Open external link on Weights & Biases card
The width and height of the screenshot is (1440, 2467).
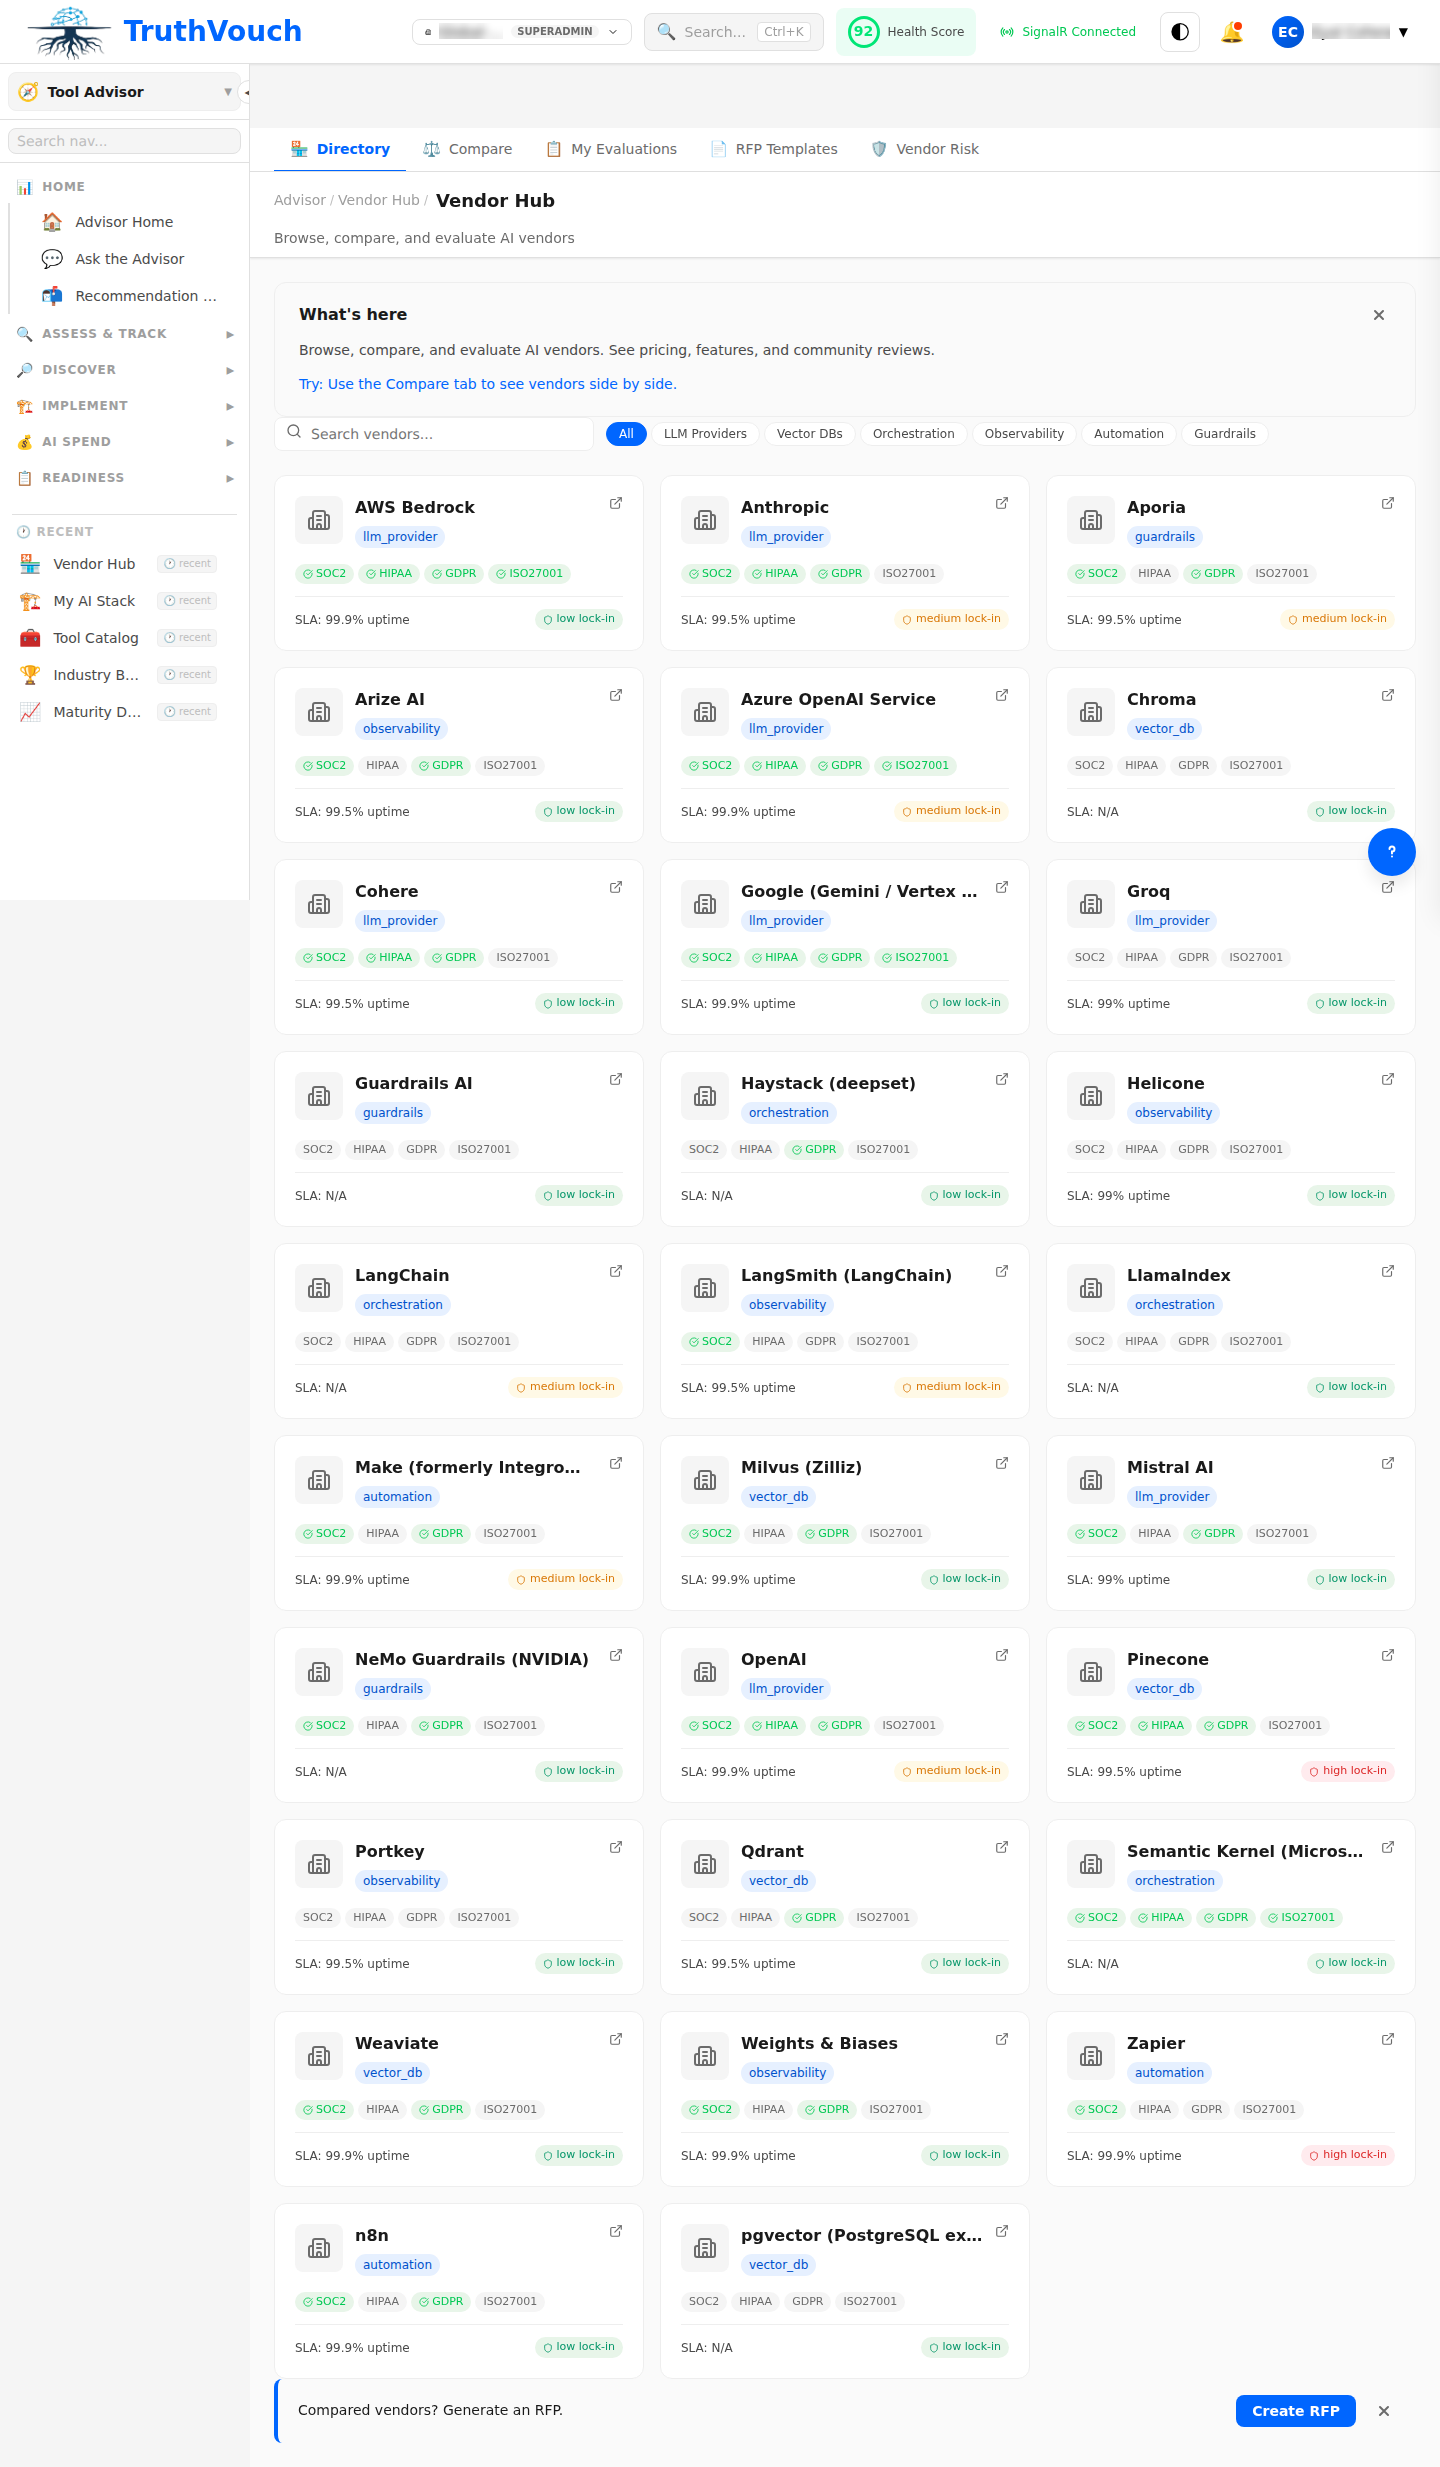(1002, 2039)
